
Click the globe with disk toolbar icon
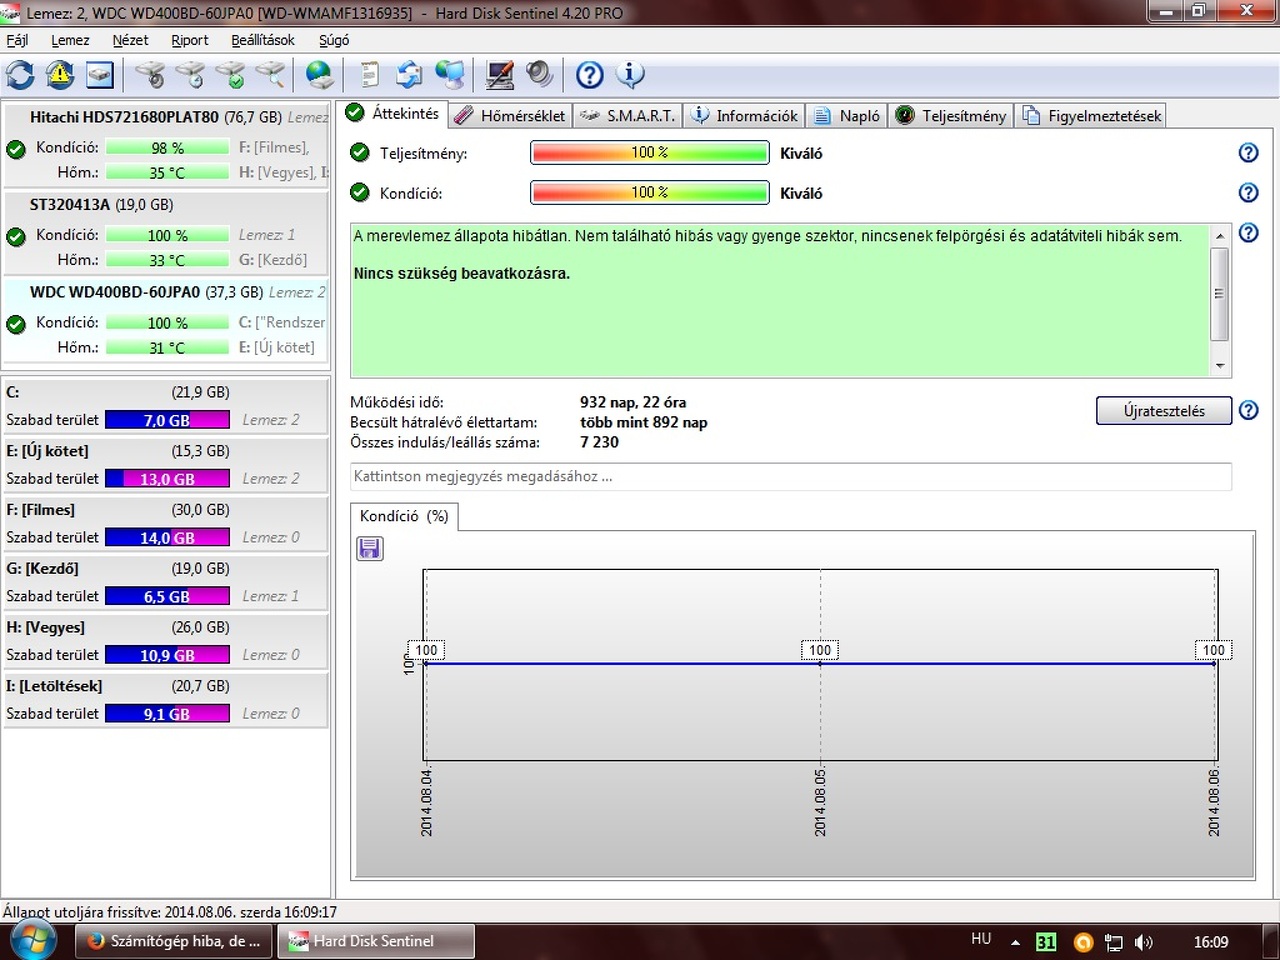click(320, 75)
